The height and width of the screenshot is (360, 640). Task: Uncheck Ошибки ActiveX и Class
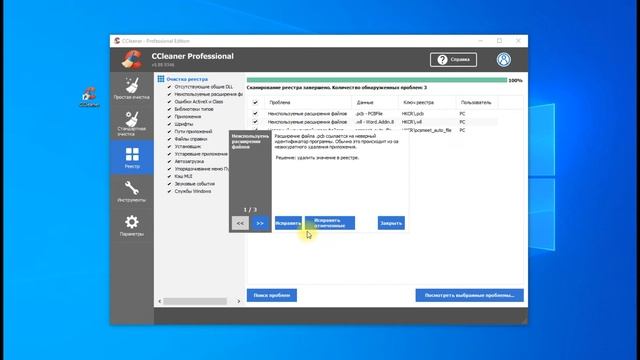point(169,102)
